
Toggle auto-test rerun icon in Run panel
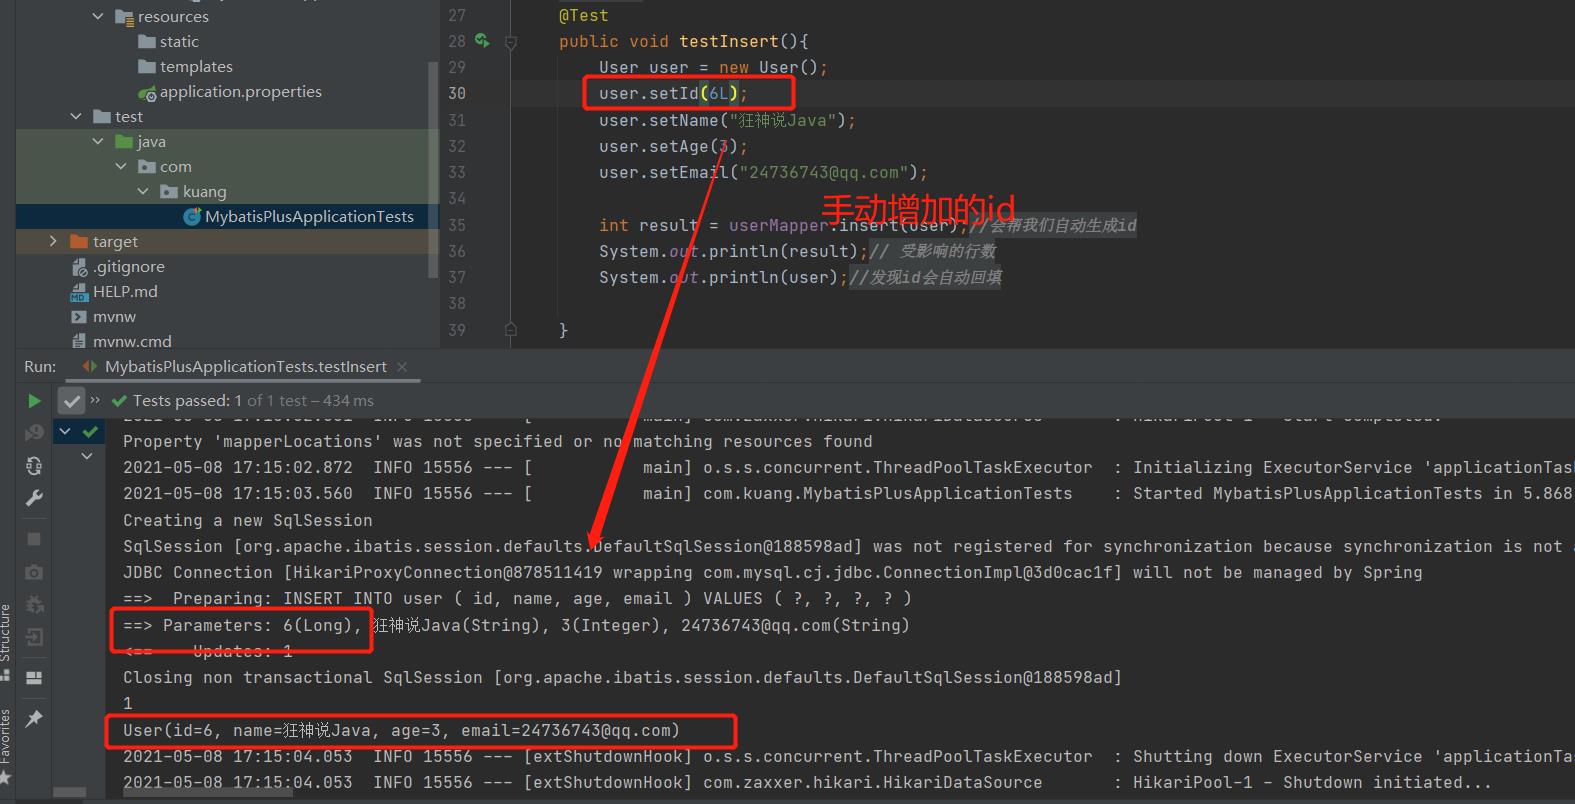(34, 466)
